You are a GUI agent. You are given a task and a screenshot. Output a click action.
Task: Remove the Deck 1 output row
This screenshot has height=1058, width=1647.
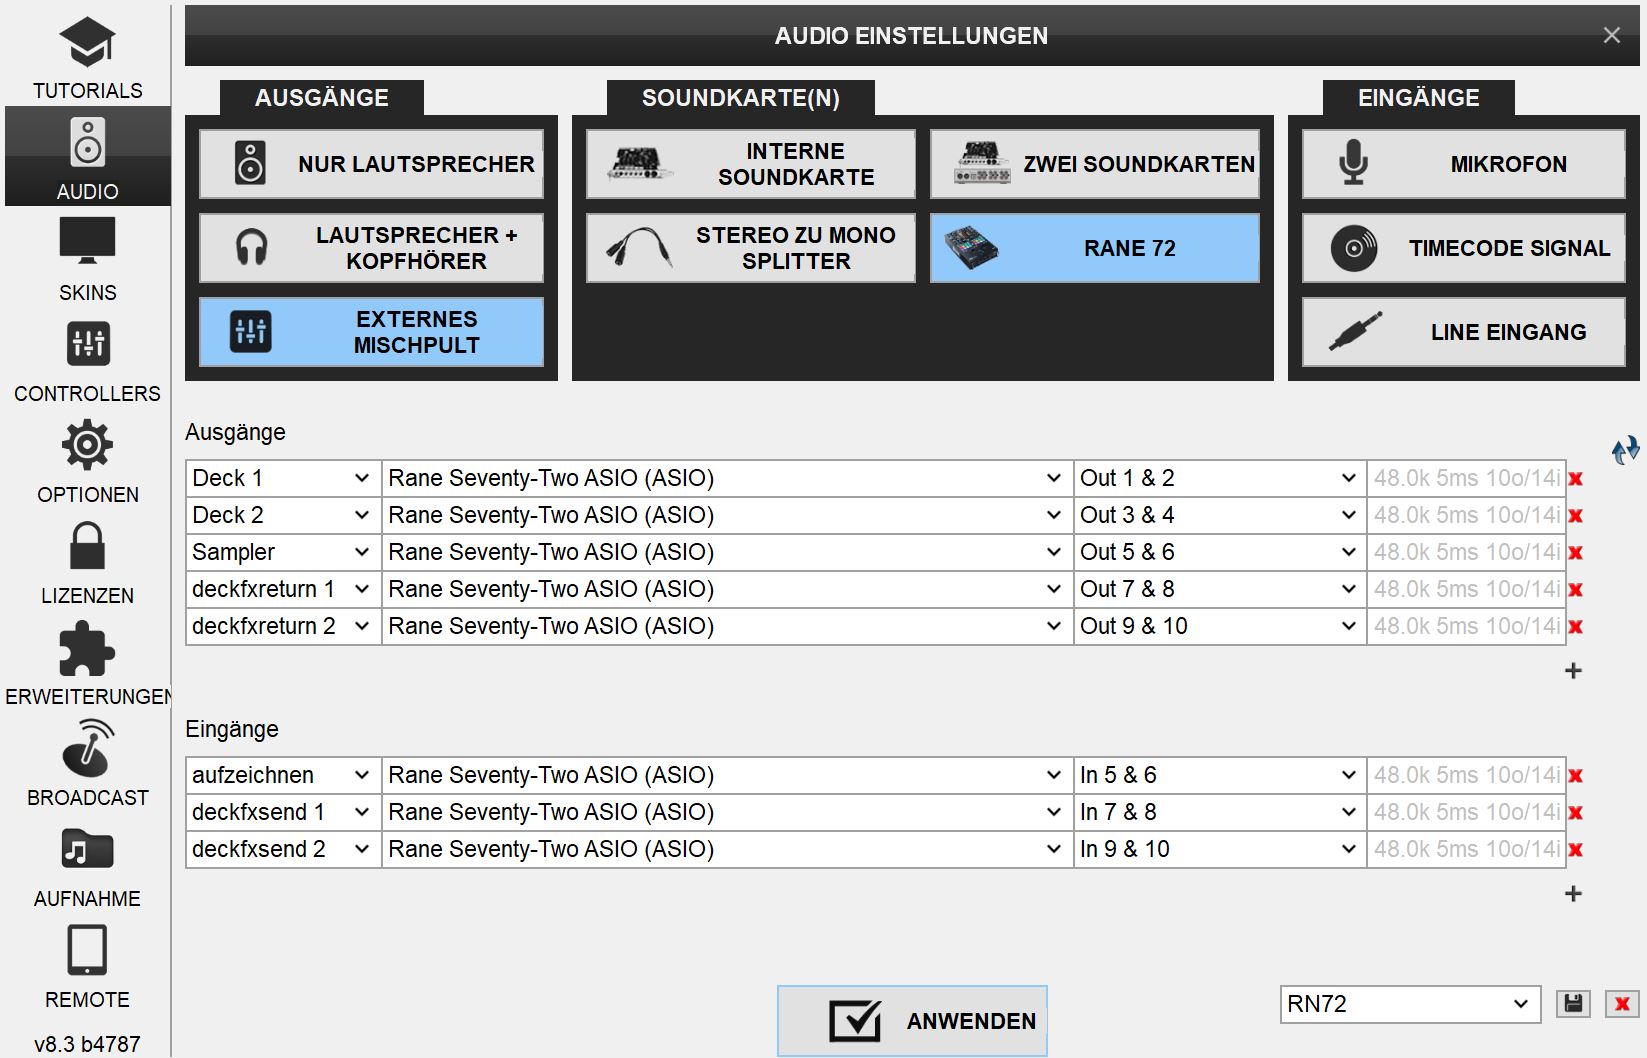click(1576, 479)
